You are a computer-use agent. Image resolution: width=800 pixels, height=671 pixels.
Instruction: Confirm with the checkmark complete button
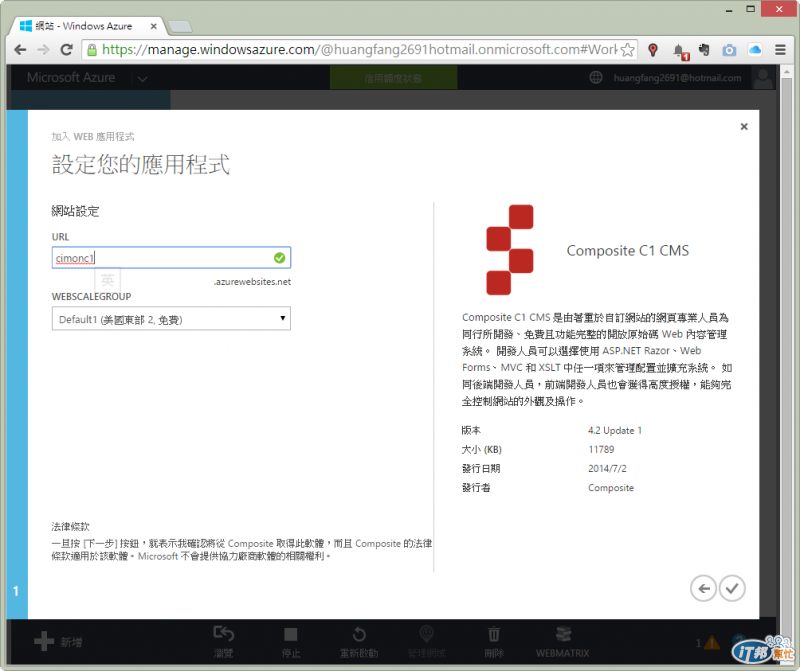pos(732,588)
